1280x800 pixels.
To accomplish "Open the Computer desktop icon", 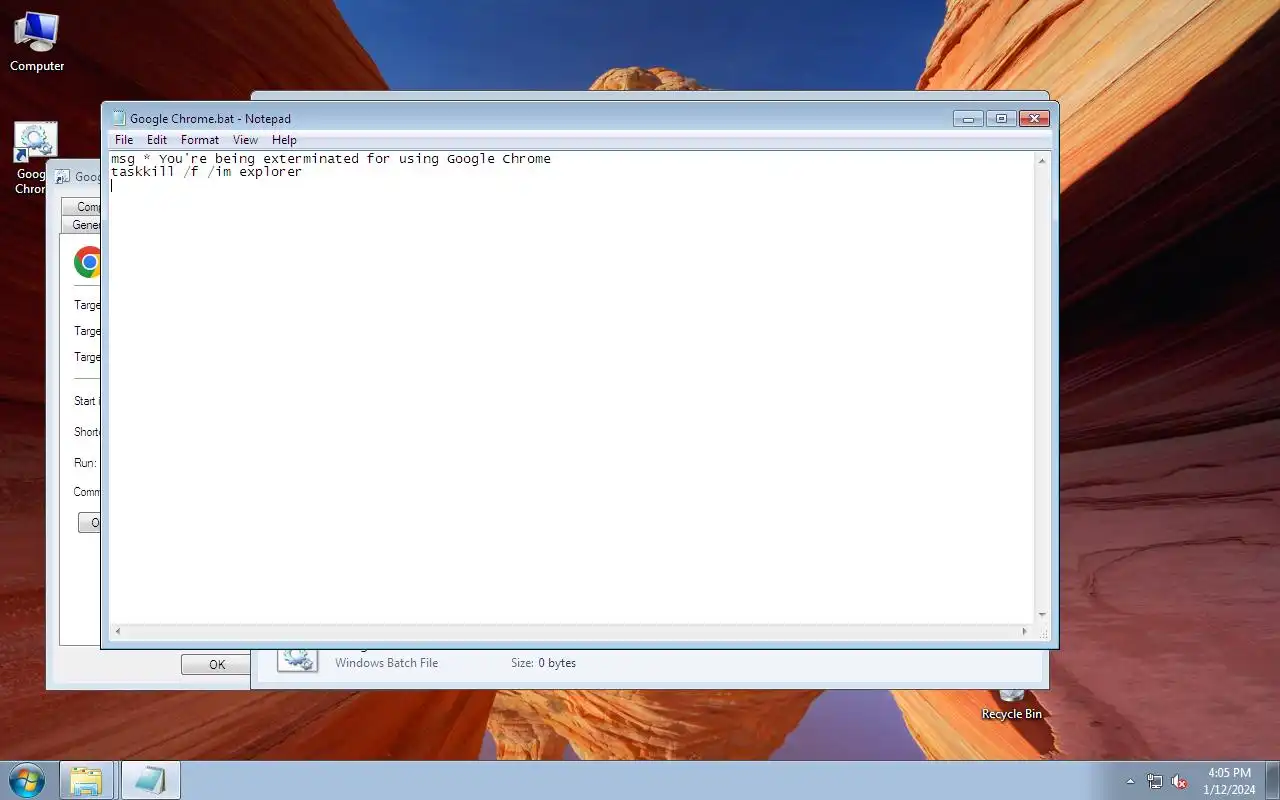I will pos(37,42).
